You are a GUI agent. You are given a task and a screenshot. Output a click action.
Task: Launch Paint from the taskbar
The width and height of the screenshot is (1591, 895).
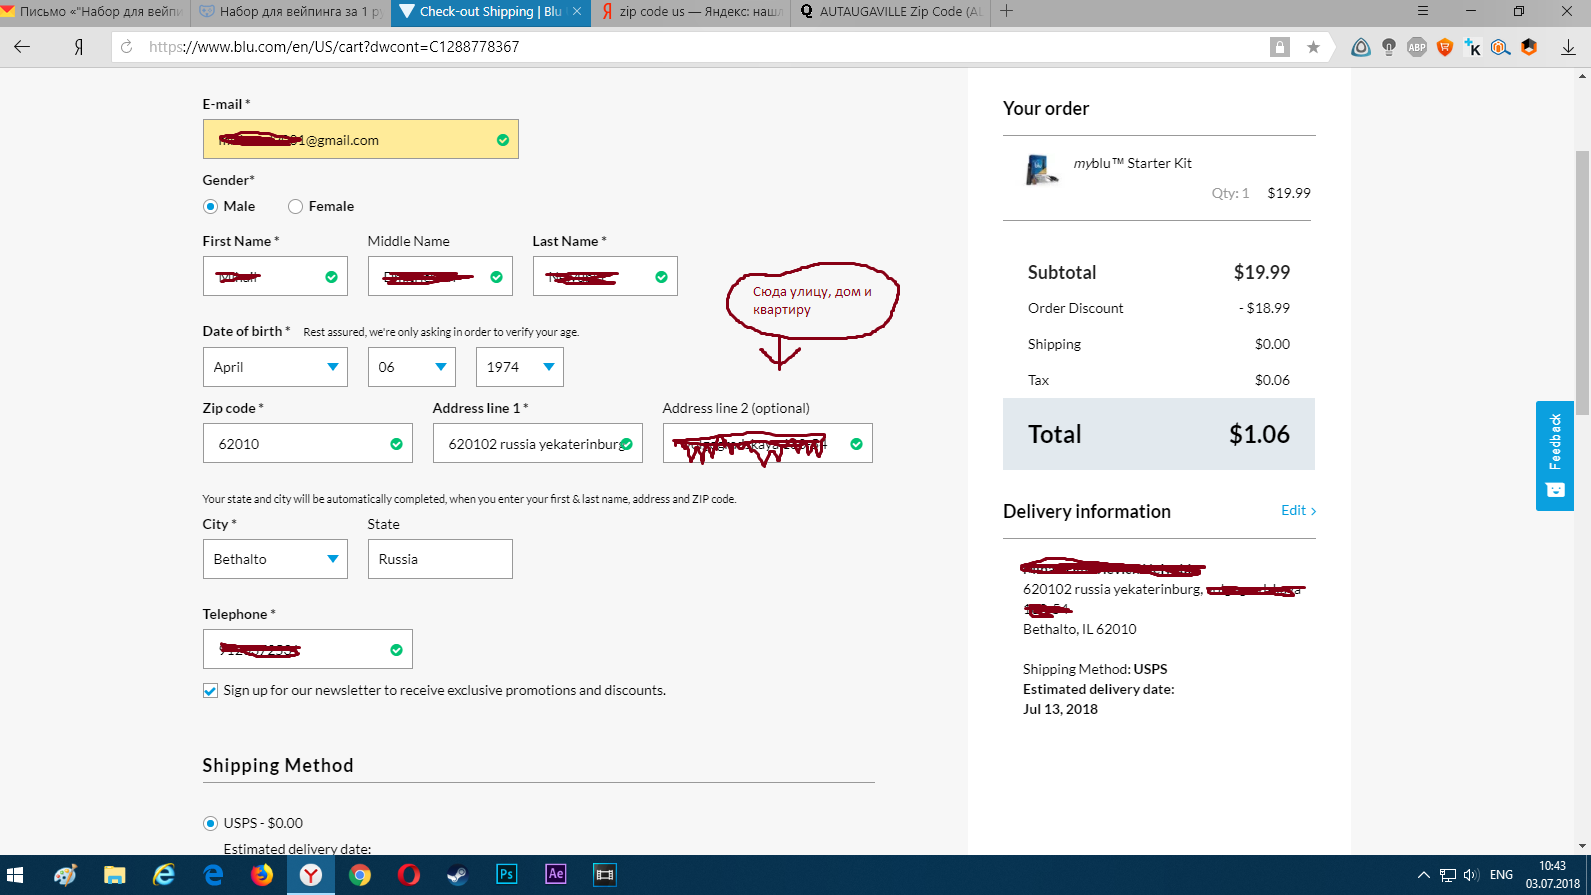click(66, 875)
